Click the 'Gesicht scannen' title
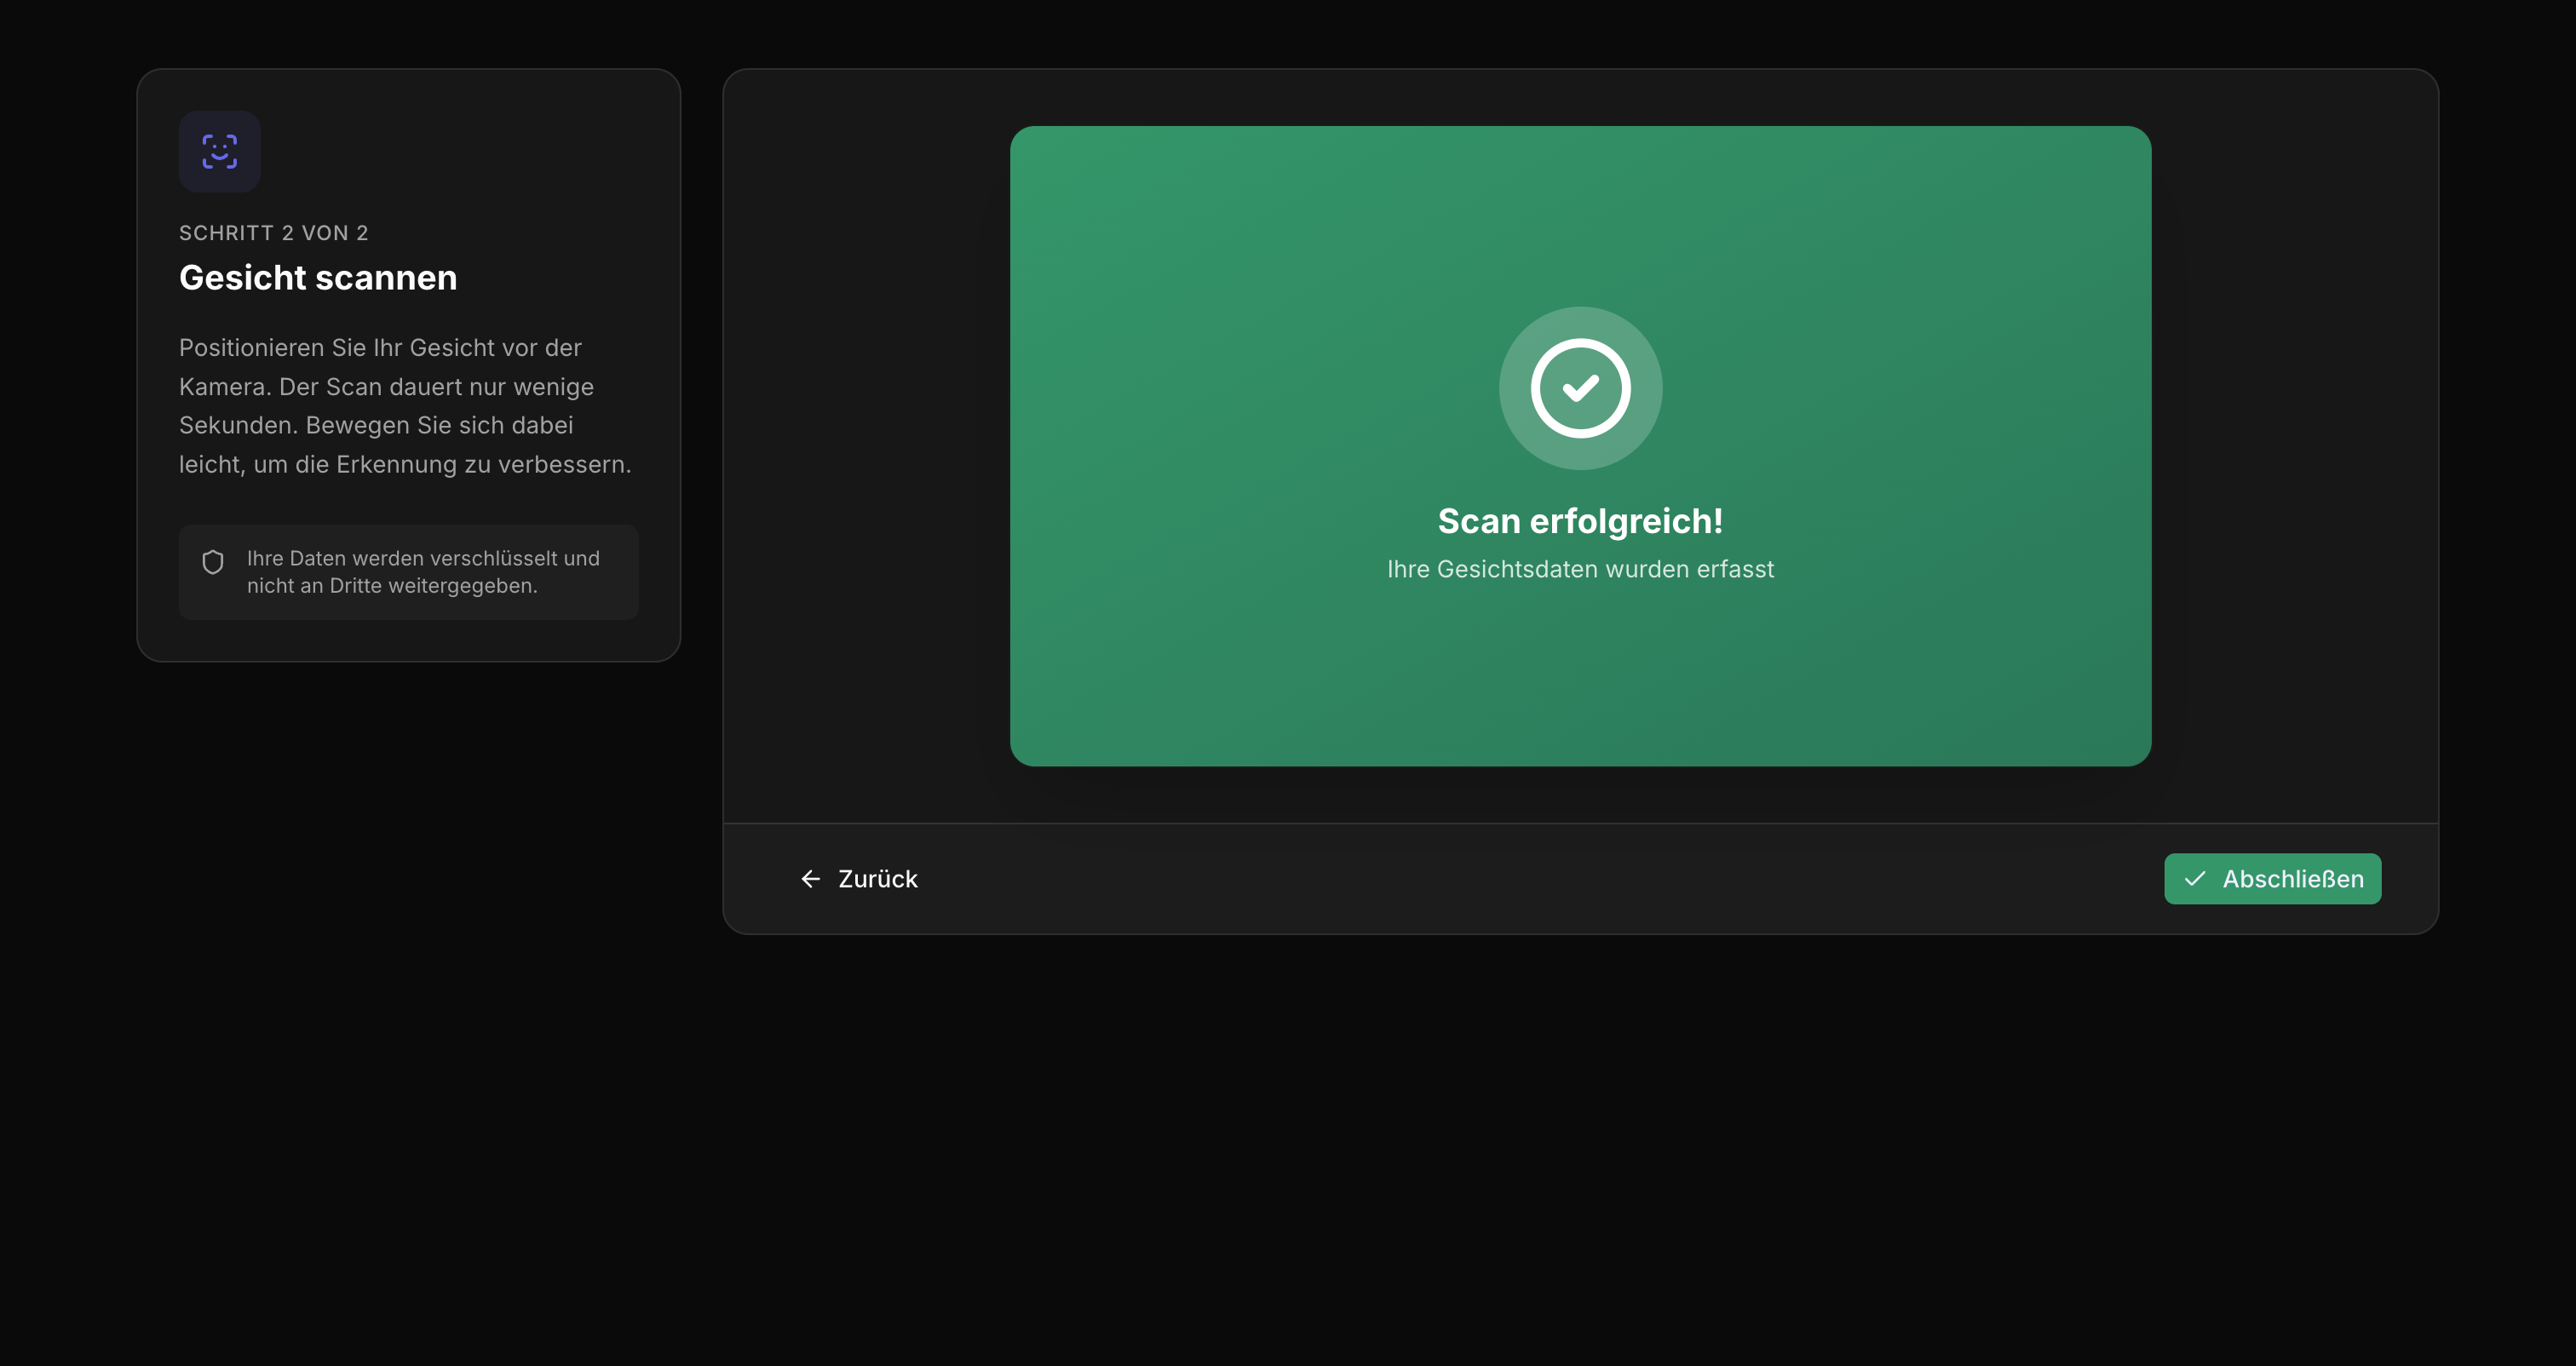2576x1366 pixels. click(x=318, y=278)
